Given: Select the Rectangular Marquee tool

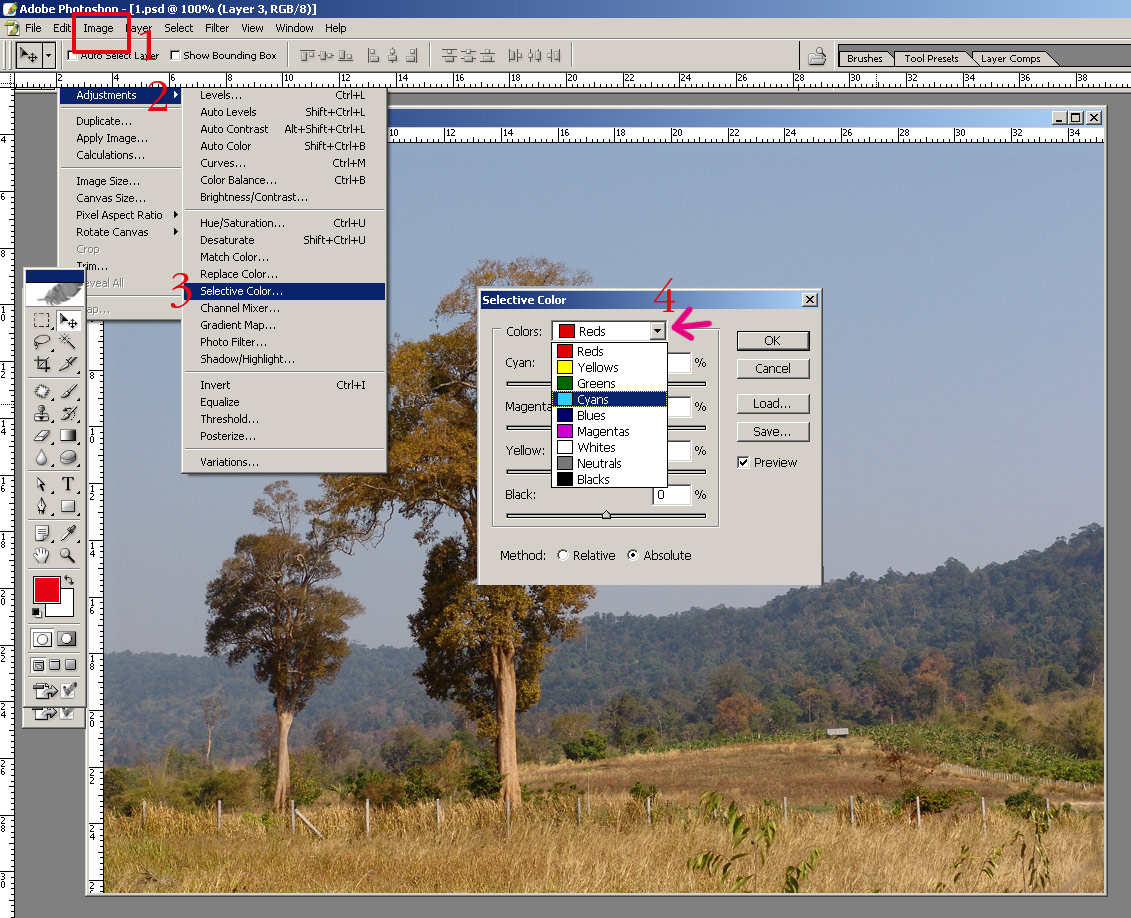Looking at the screenshot, I should 42,321.
